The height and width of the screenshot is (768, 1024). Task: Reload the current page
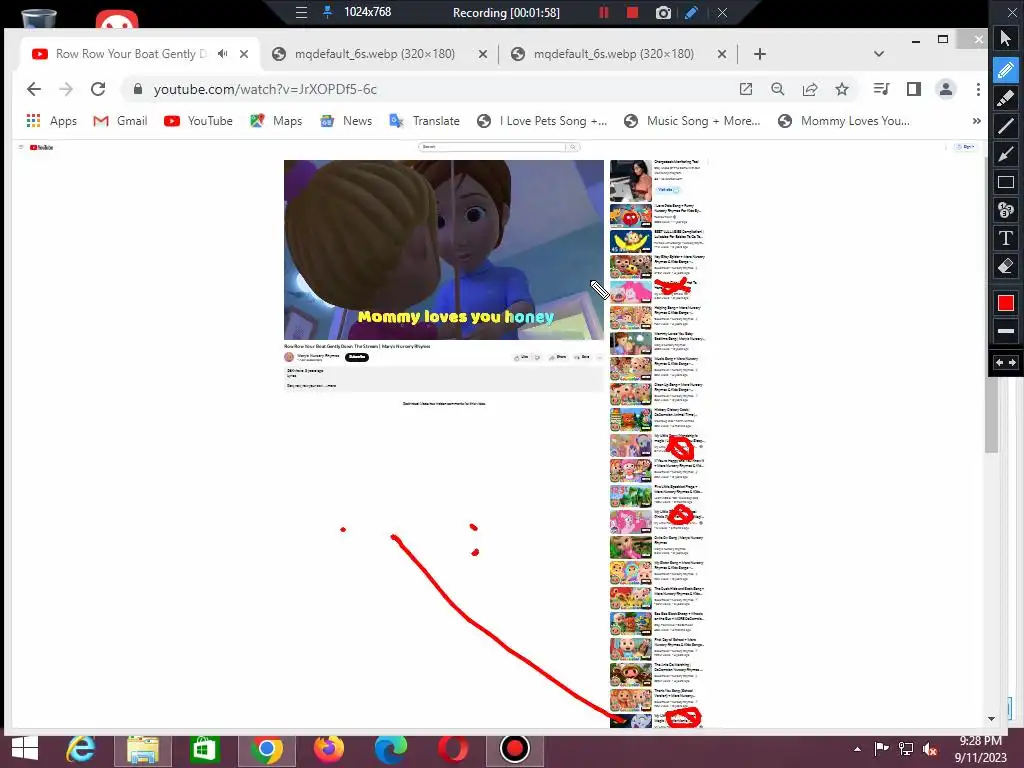tap(98, 89)
